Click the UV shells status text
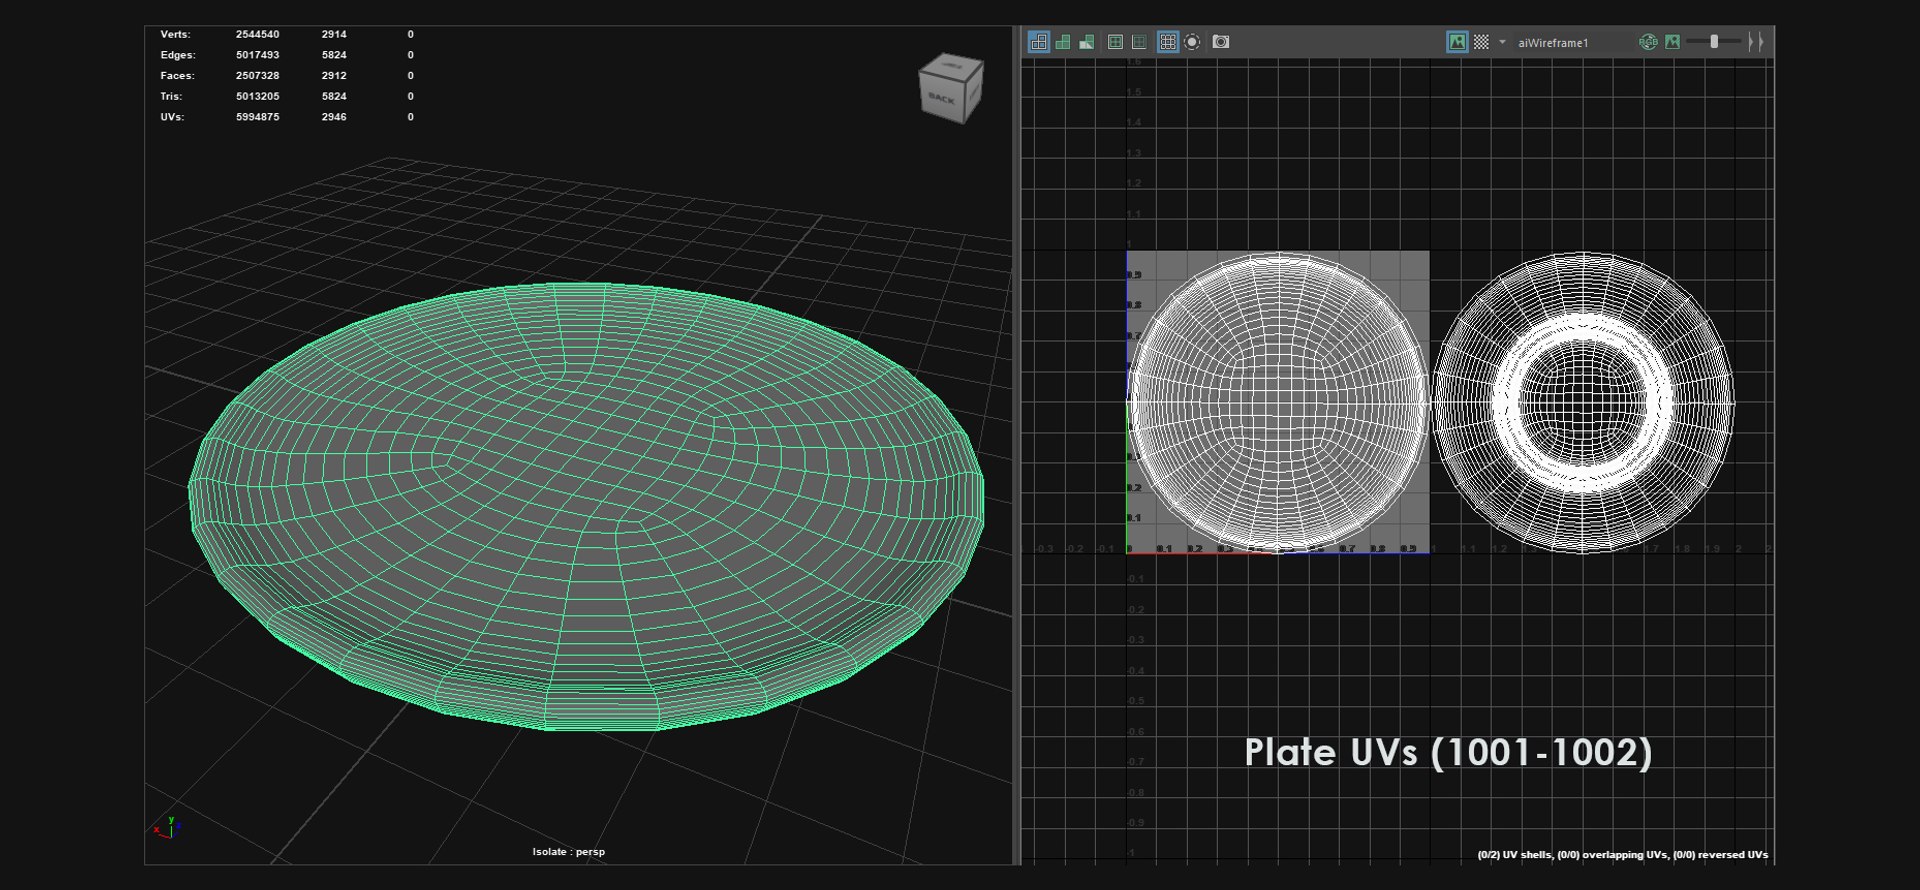1920x890 pixels. pos(1622,855)
